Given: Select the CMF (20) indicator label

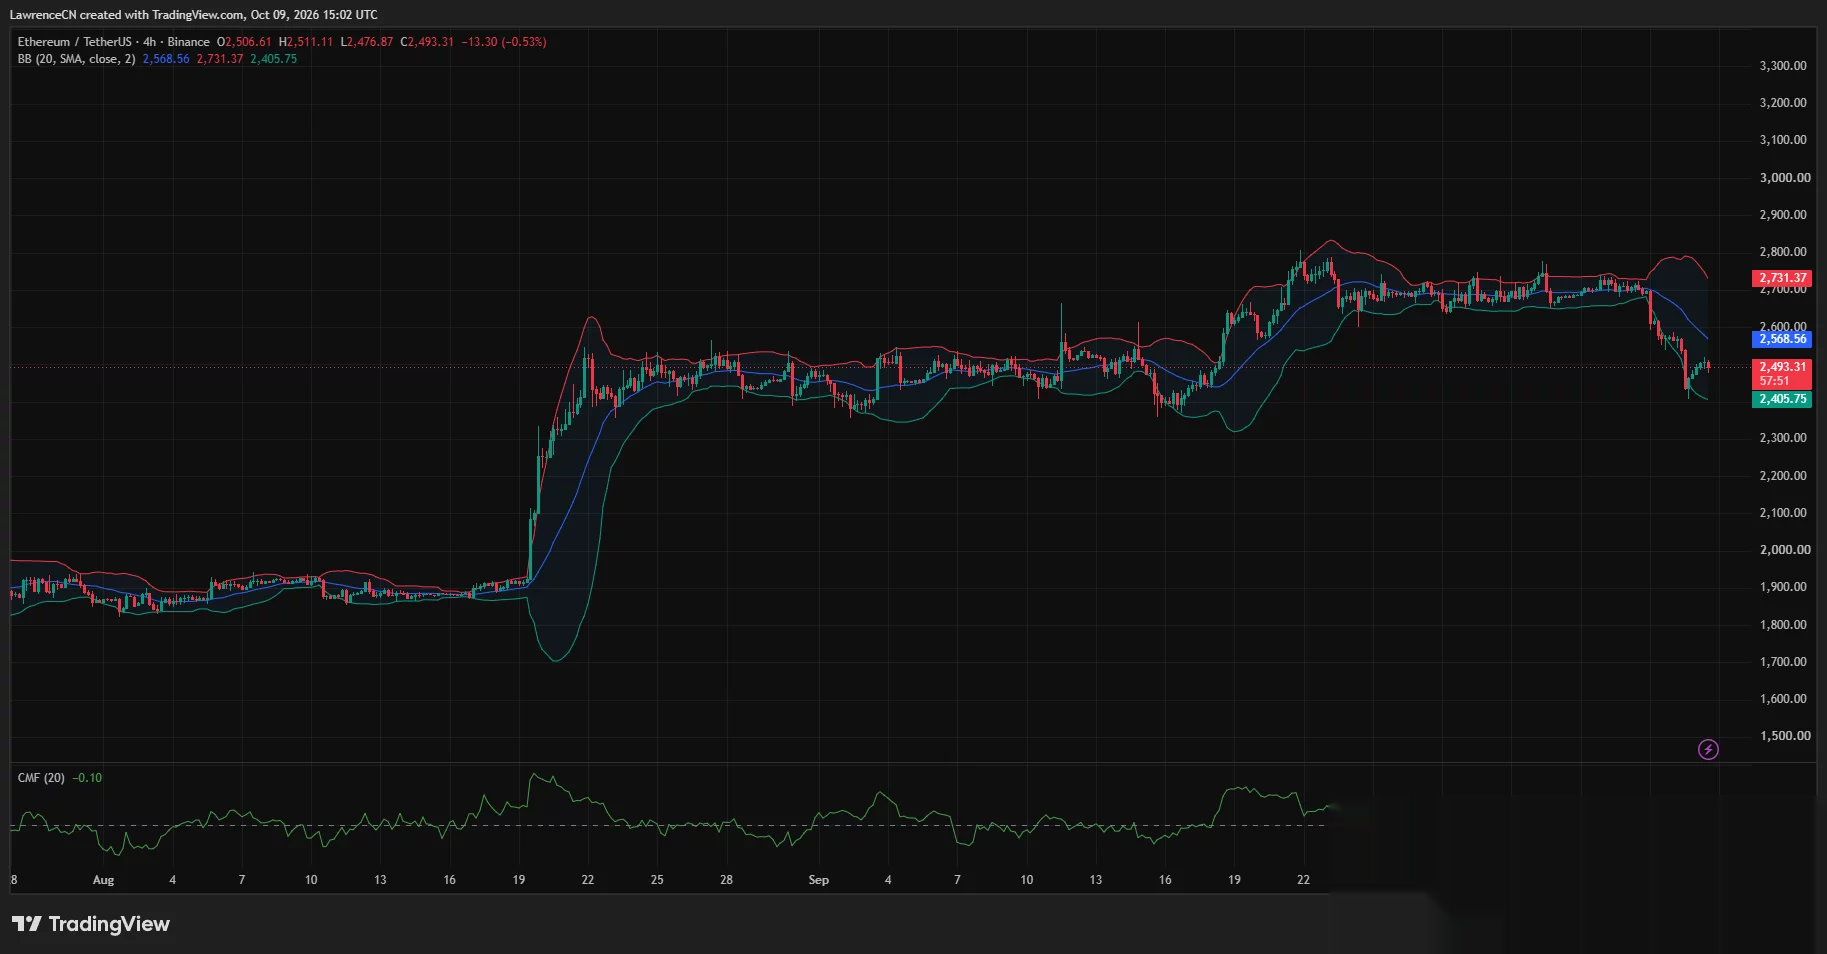Looking at the screenshot, I should click(41, 778).
